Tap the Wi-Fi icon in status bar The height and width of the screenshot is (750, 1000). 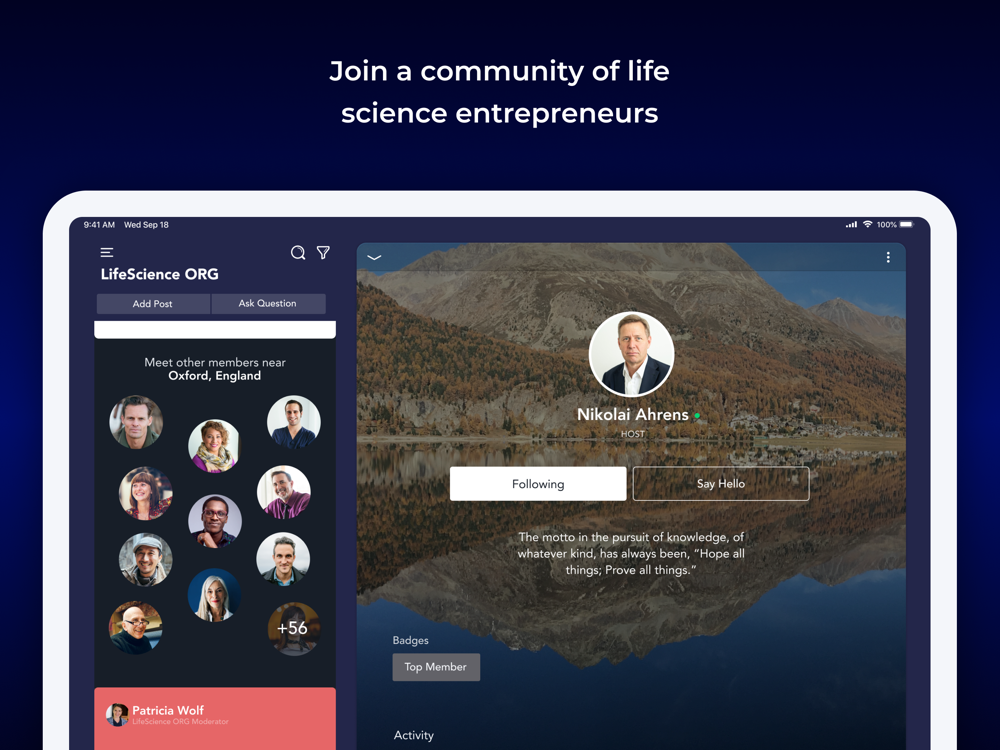click(867, 224)
